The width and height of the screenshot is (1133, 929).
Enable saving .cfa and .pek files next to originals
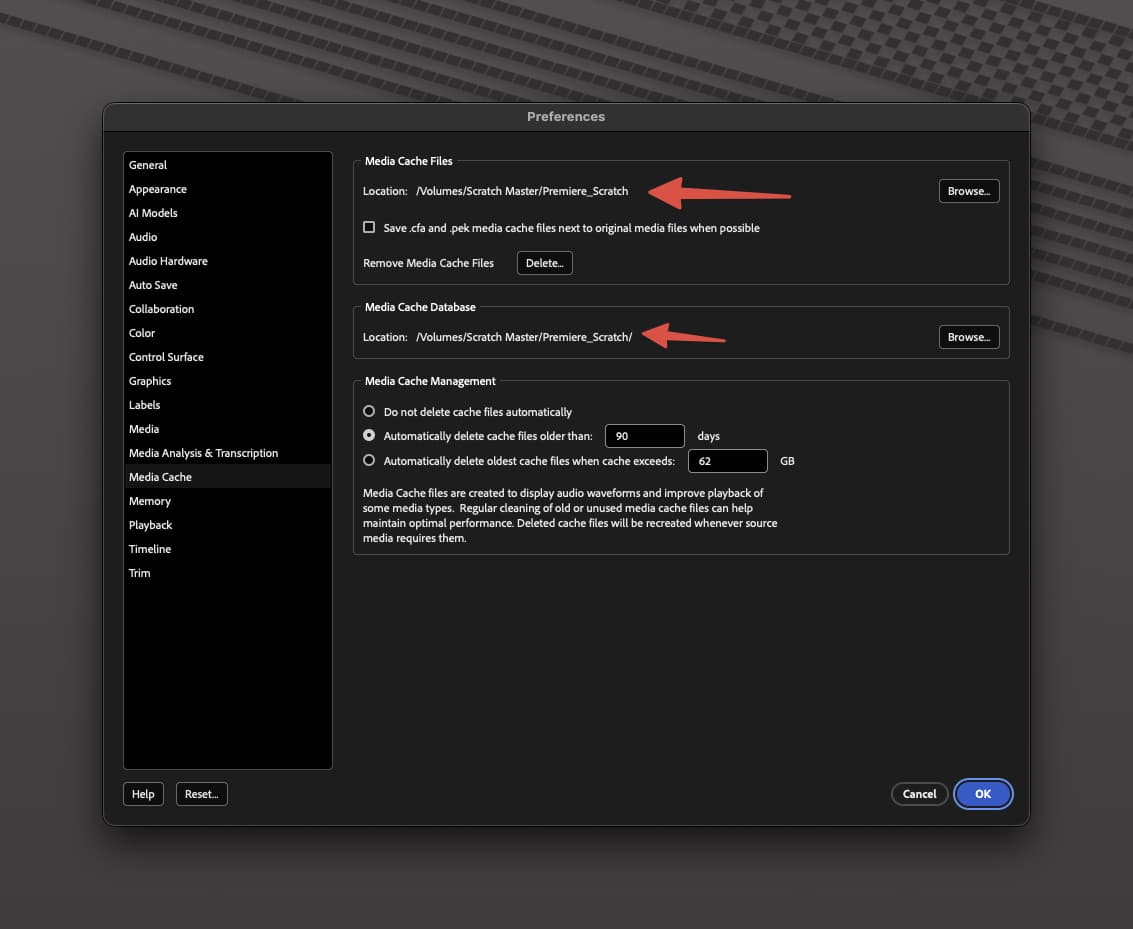coord(369,228)
